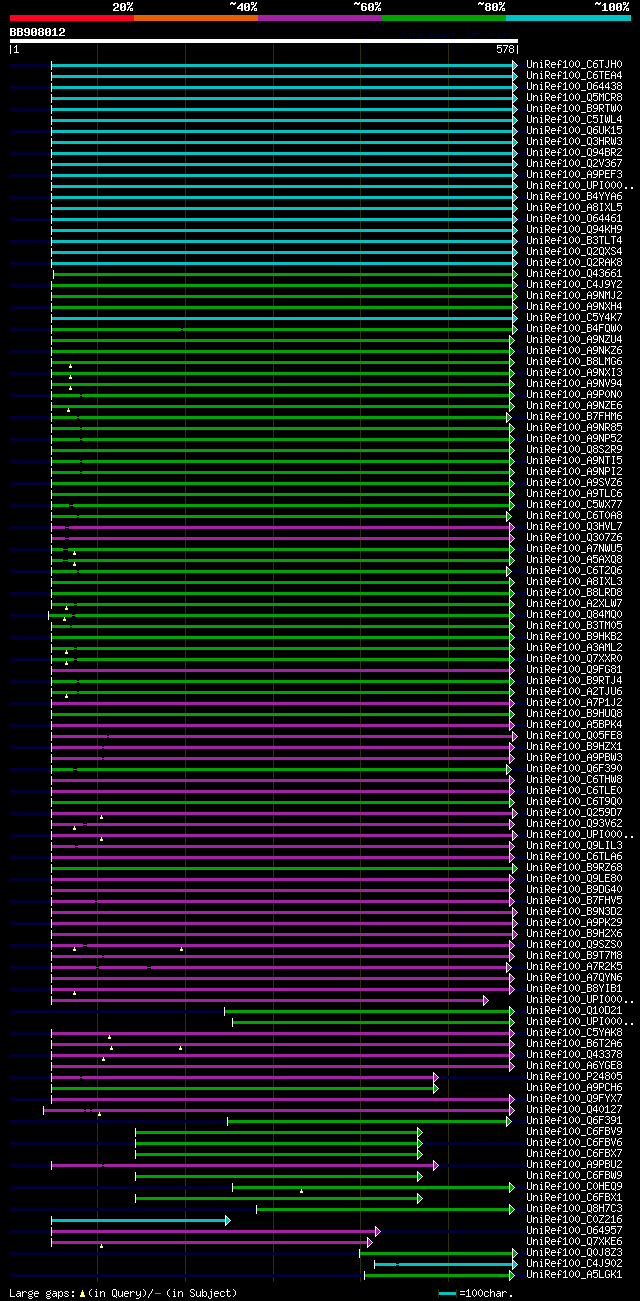Select the UniRef100_B7FHM6 label
This screenshot has width=640, height=1301.
[x=574, y=416]
